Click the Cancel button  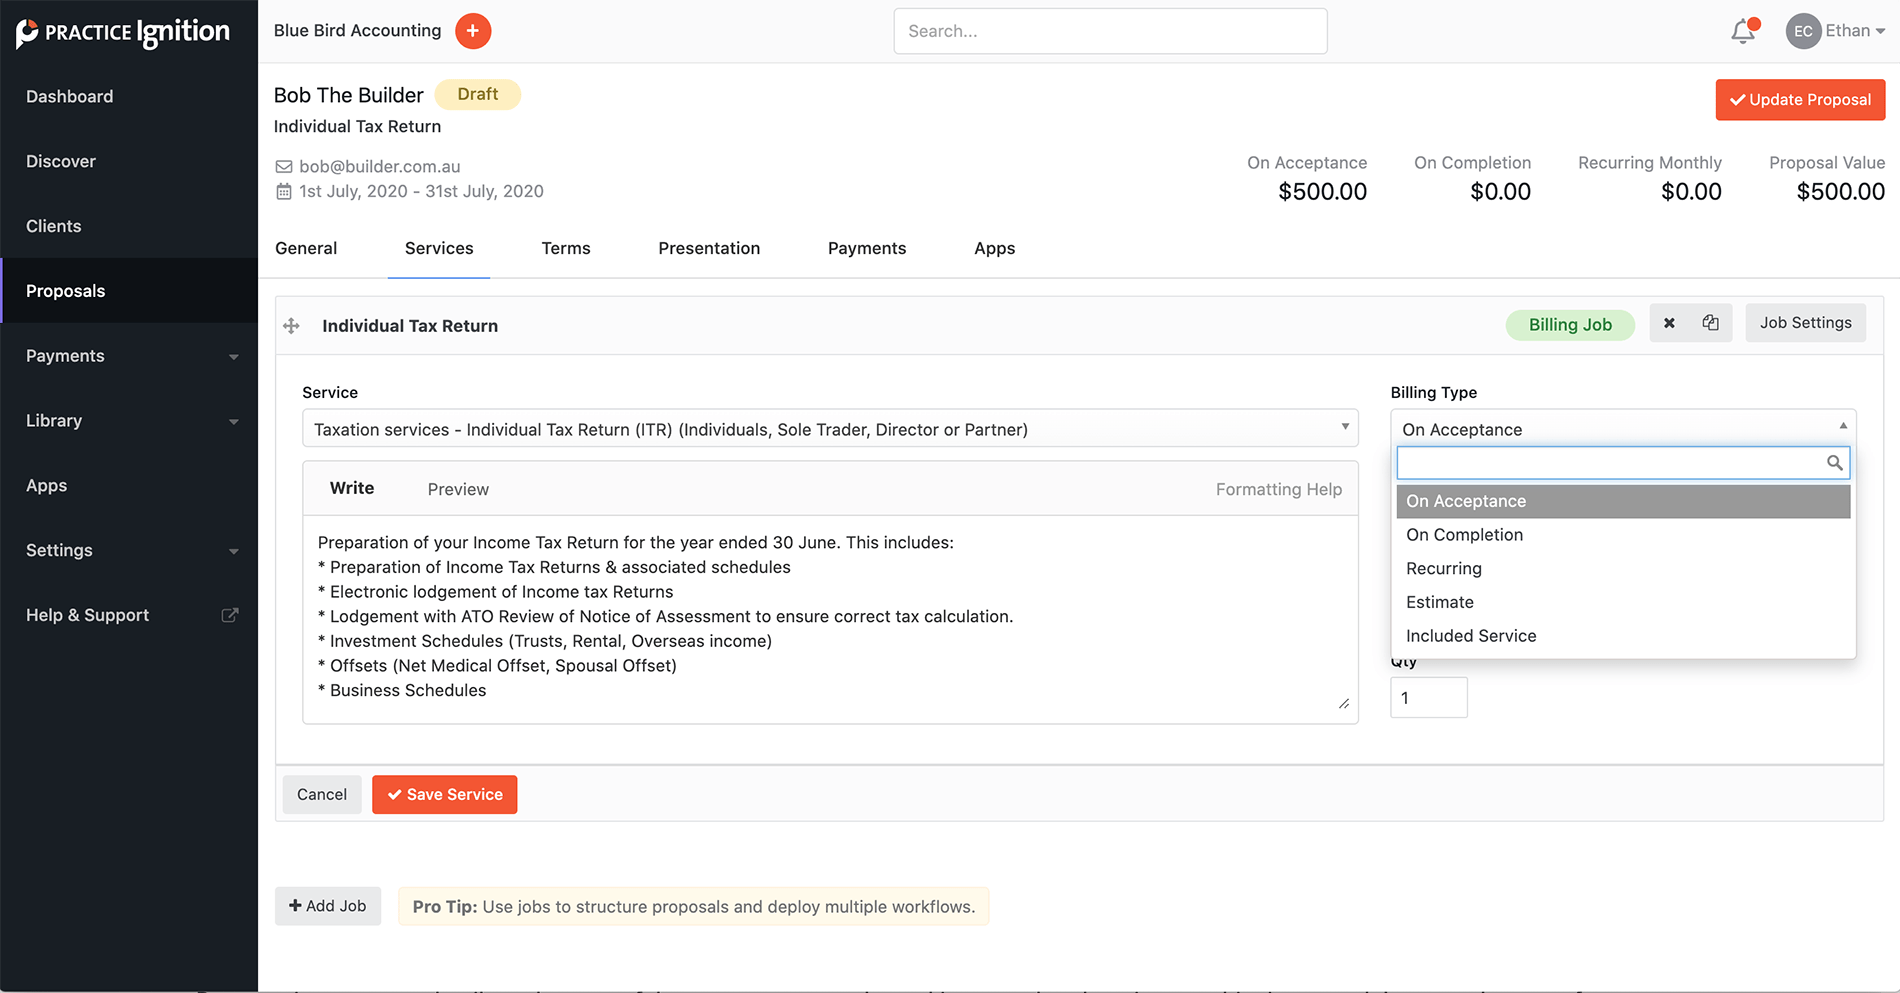pos(322,795)
